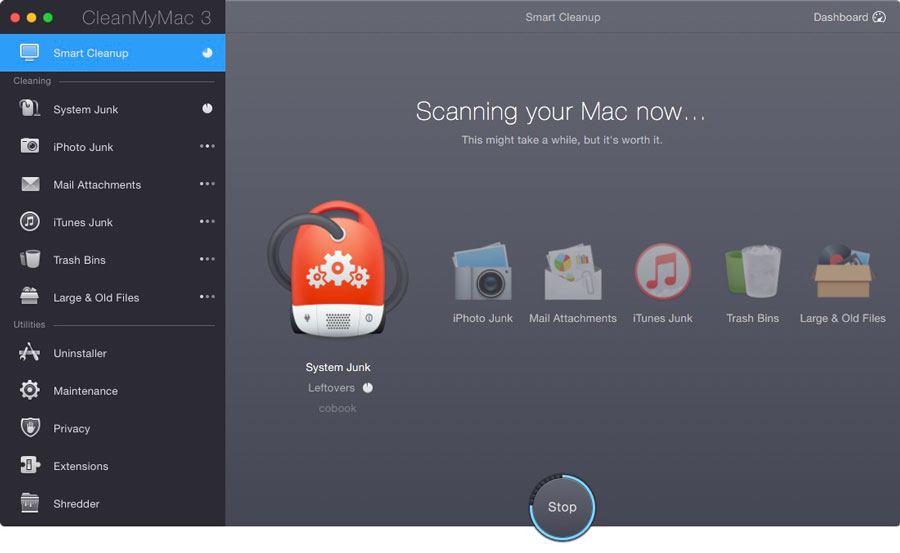Screen dimensions: 900x553
Task: Open the Dashboard link
Action: click(849, 17)
